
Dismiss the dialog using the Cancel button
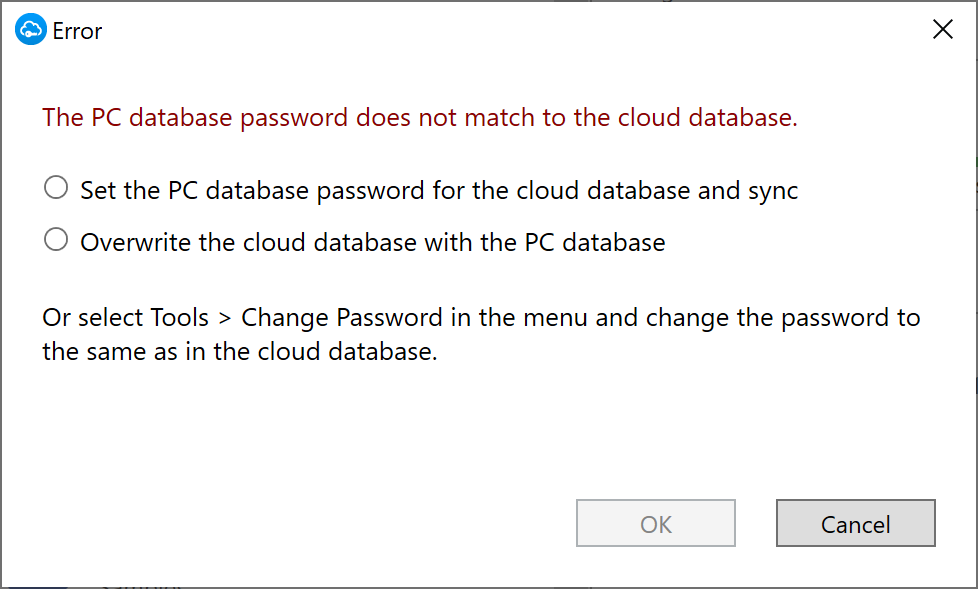855,523
